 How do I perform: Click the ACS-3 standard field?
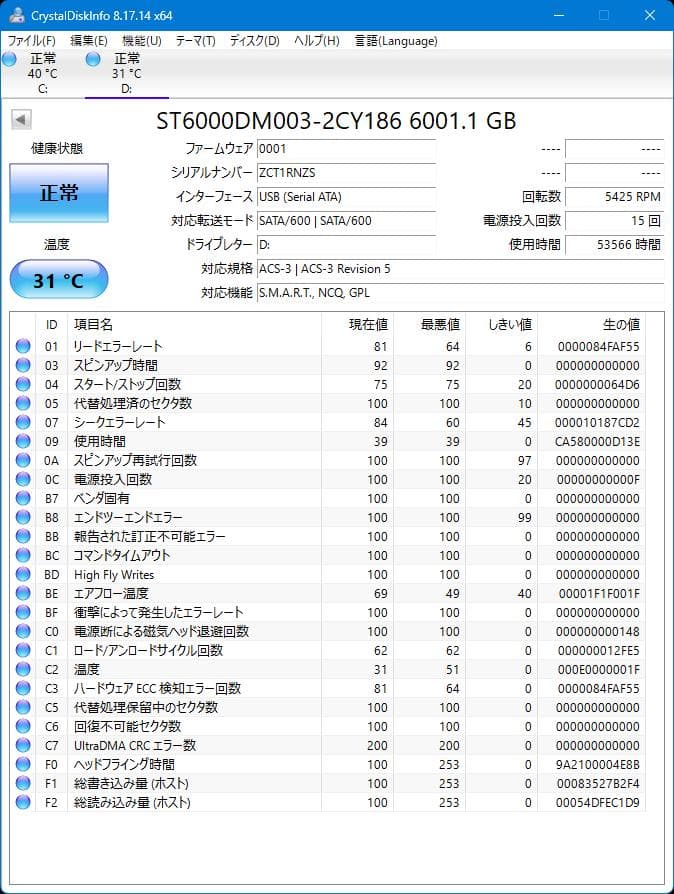click(460, 269)
